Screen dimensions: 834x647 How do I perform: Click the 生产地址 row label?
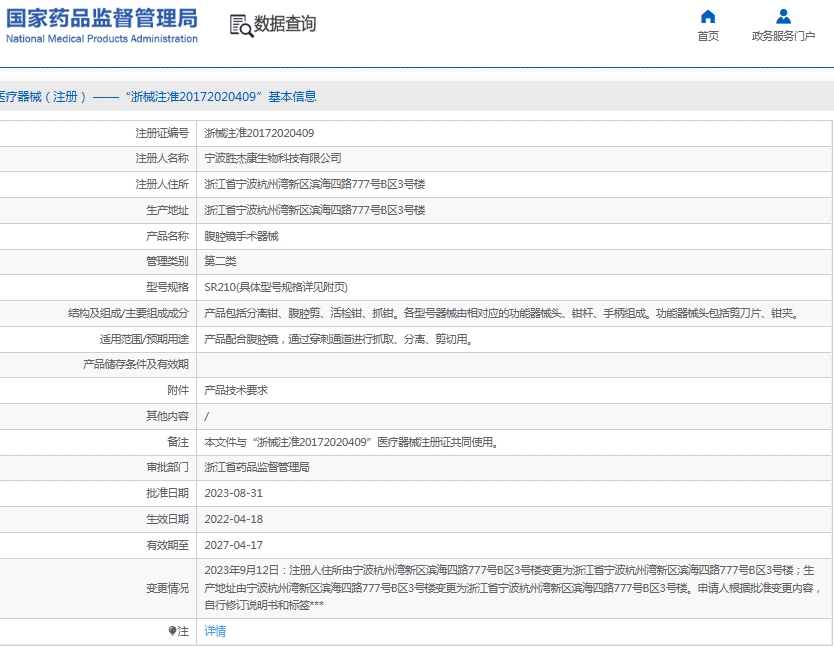click(168, 210)
